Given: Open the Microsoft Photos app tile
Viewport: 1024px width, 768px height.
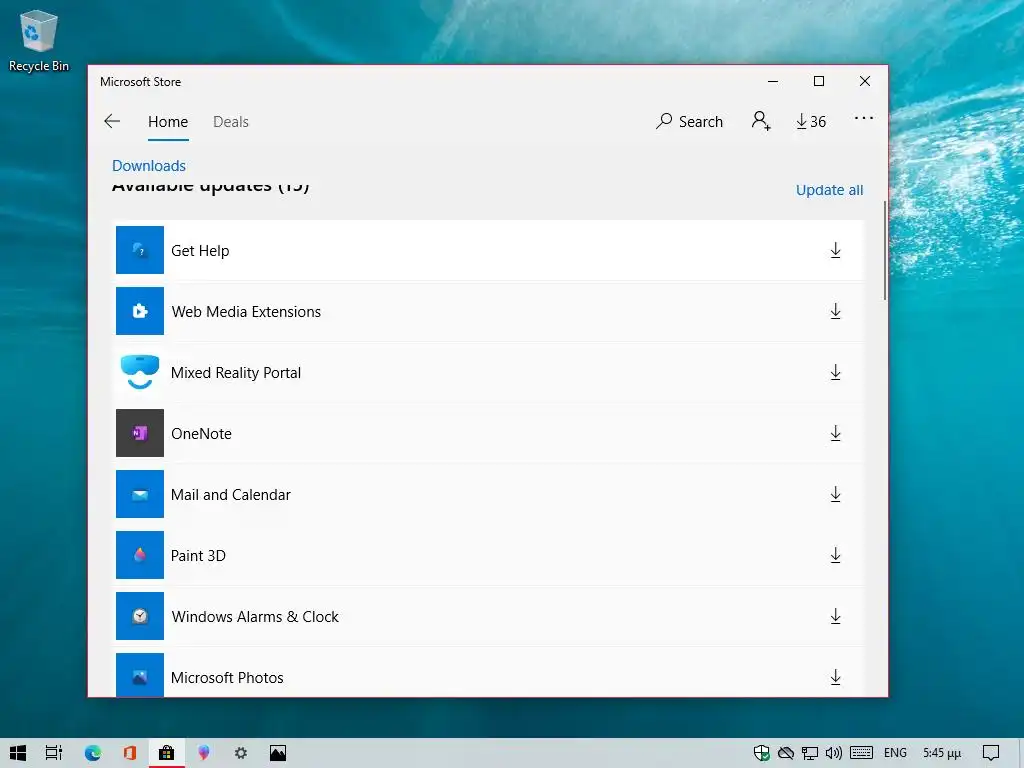Looking at the screenshot, I should [140, 675].
